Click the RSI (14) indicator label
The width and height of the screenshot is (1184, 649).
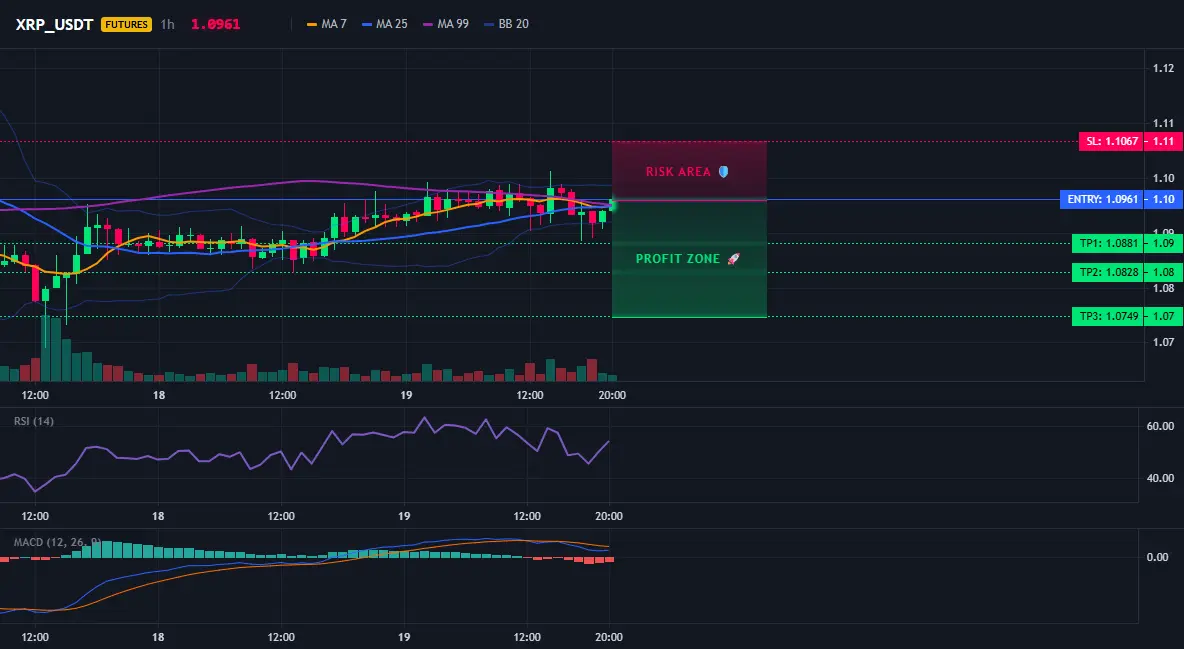pos(34,421)
